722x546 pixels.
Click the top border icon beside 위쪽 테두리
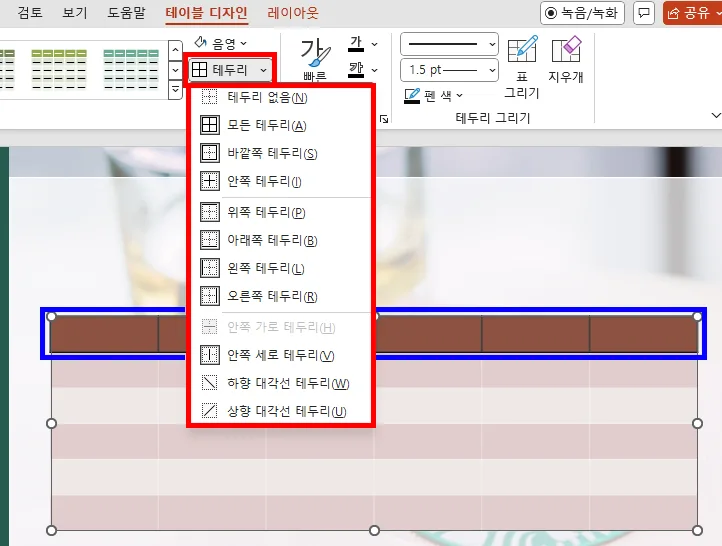tap(210, 212)
